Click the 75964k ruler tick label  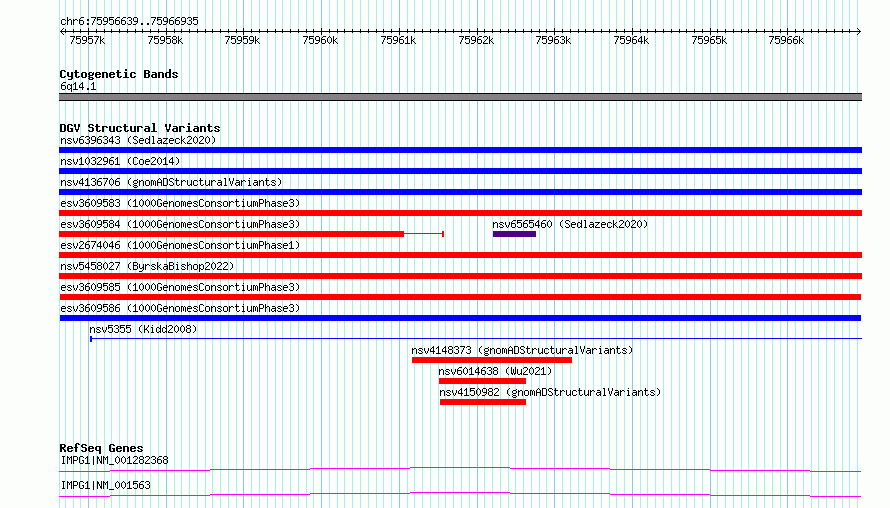click(x=631, y=40)
